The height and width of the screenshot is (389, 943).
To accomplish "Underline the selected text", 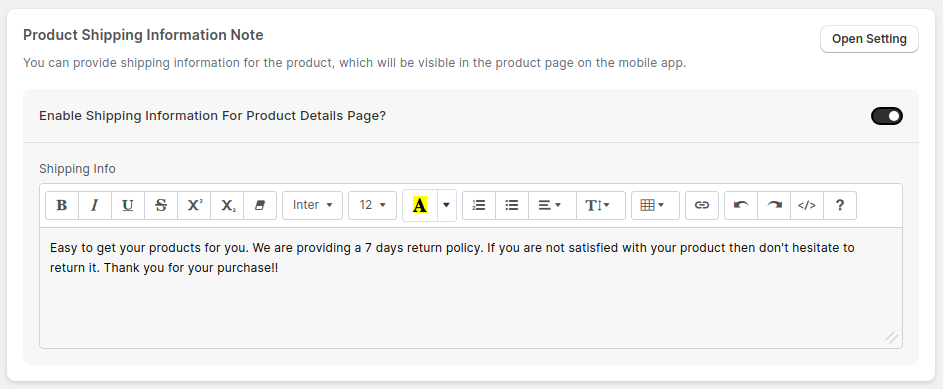I will coord(128,205).
